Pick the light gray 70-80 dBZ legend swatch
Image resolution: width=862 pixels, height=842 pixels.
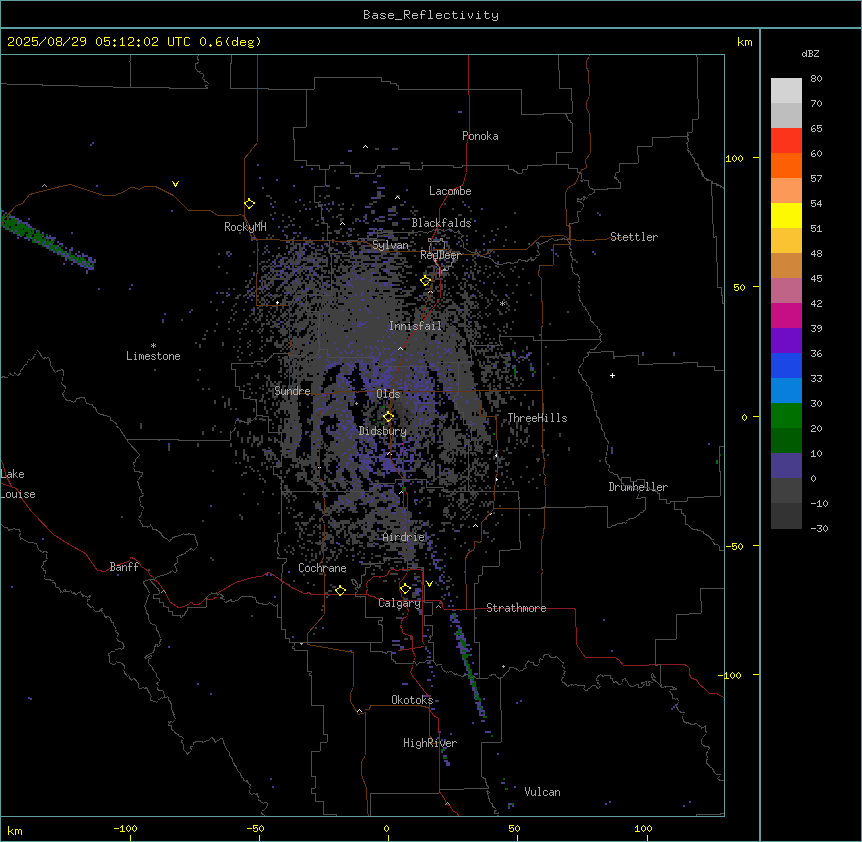786,91
